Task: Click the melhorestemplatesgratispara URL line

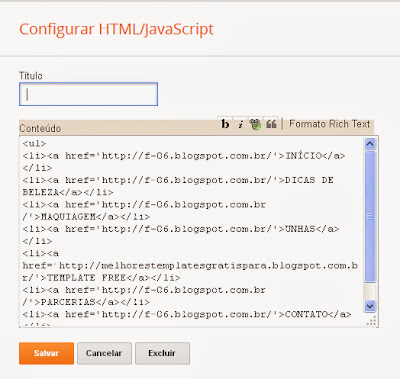Action: coord(190,266)
